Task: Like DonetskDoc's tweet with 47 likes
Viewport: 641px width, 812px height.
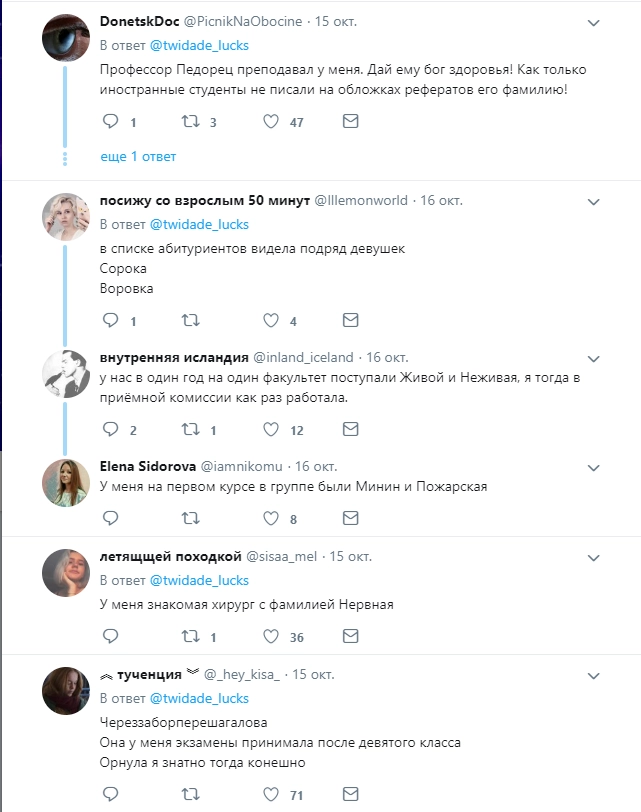Action: point(270,122)
